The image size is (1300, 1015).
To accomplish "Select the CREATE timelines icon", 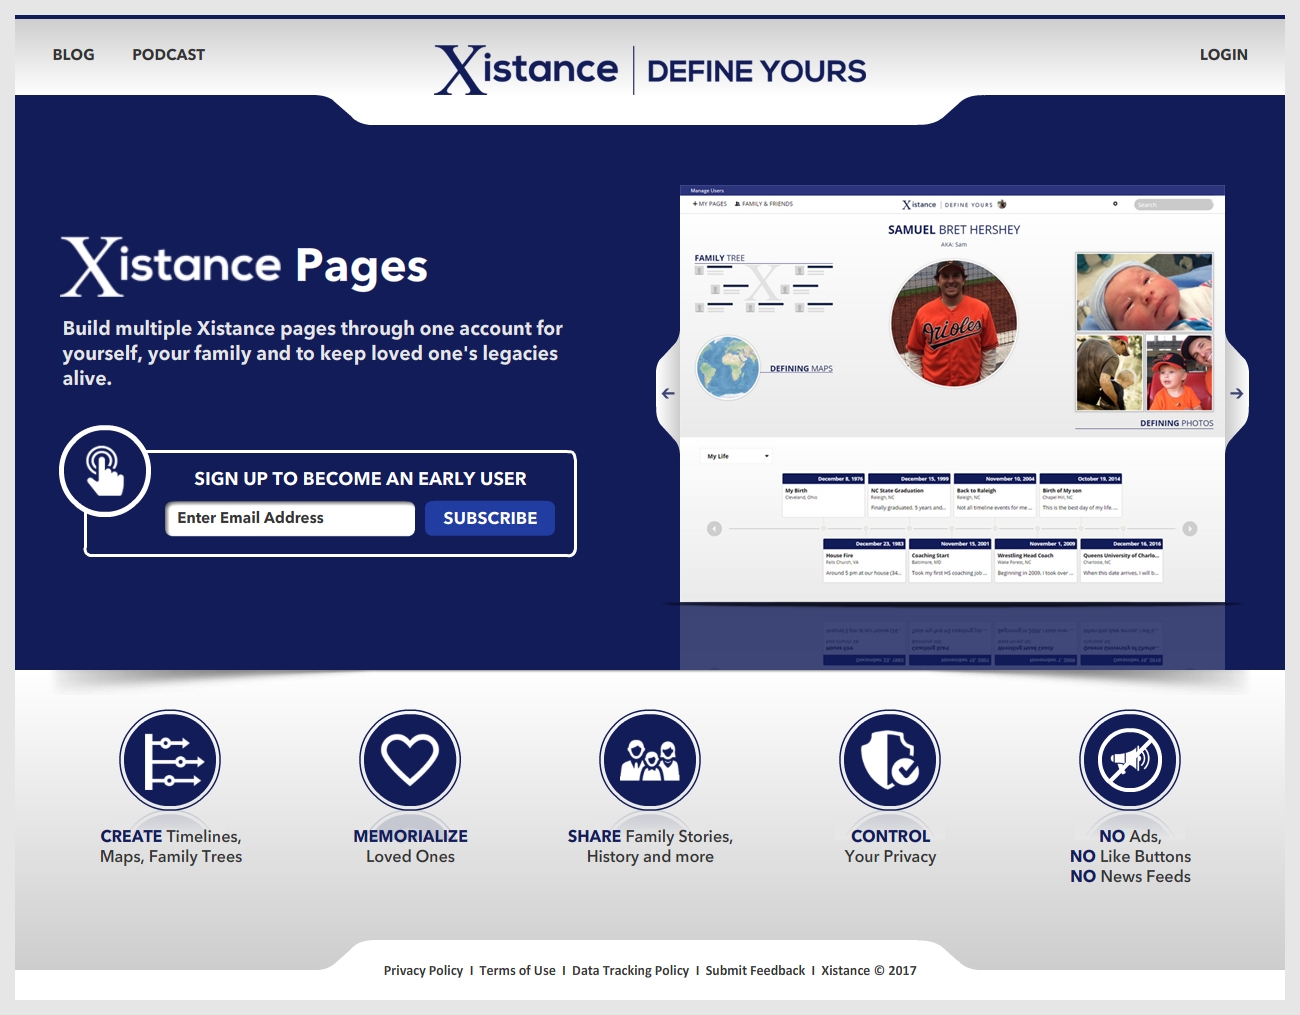I will pos(170,760).
